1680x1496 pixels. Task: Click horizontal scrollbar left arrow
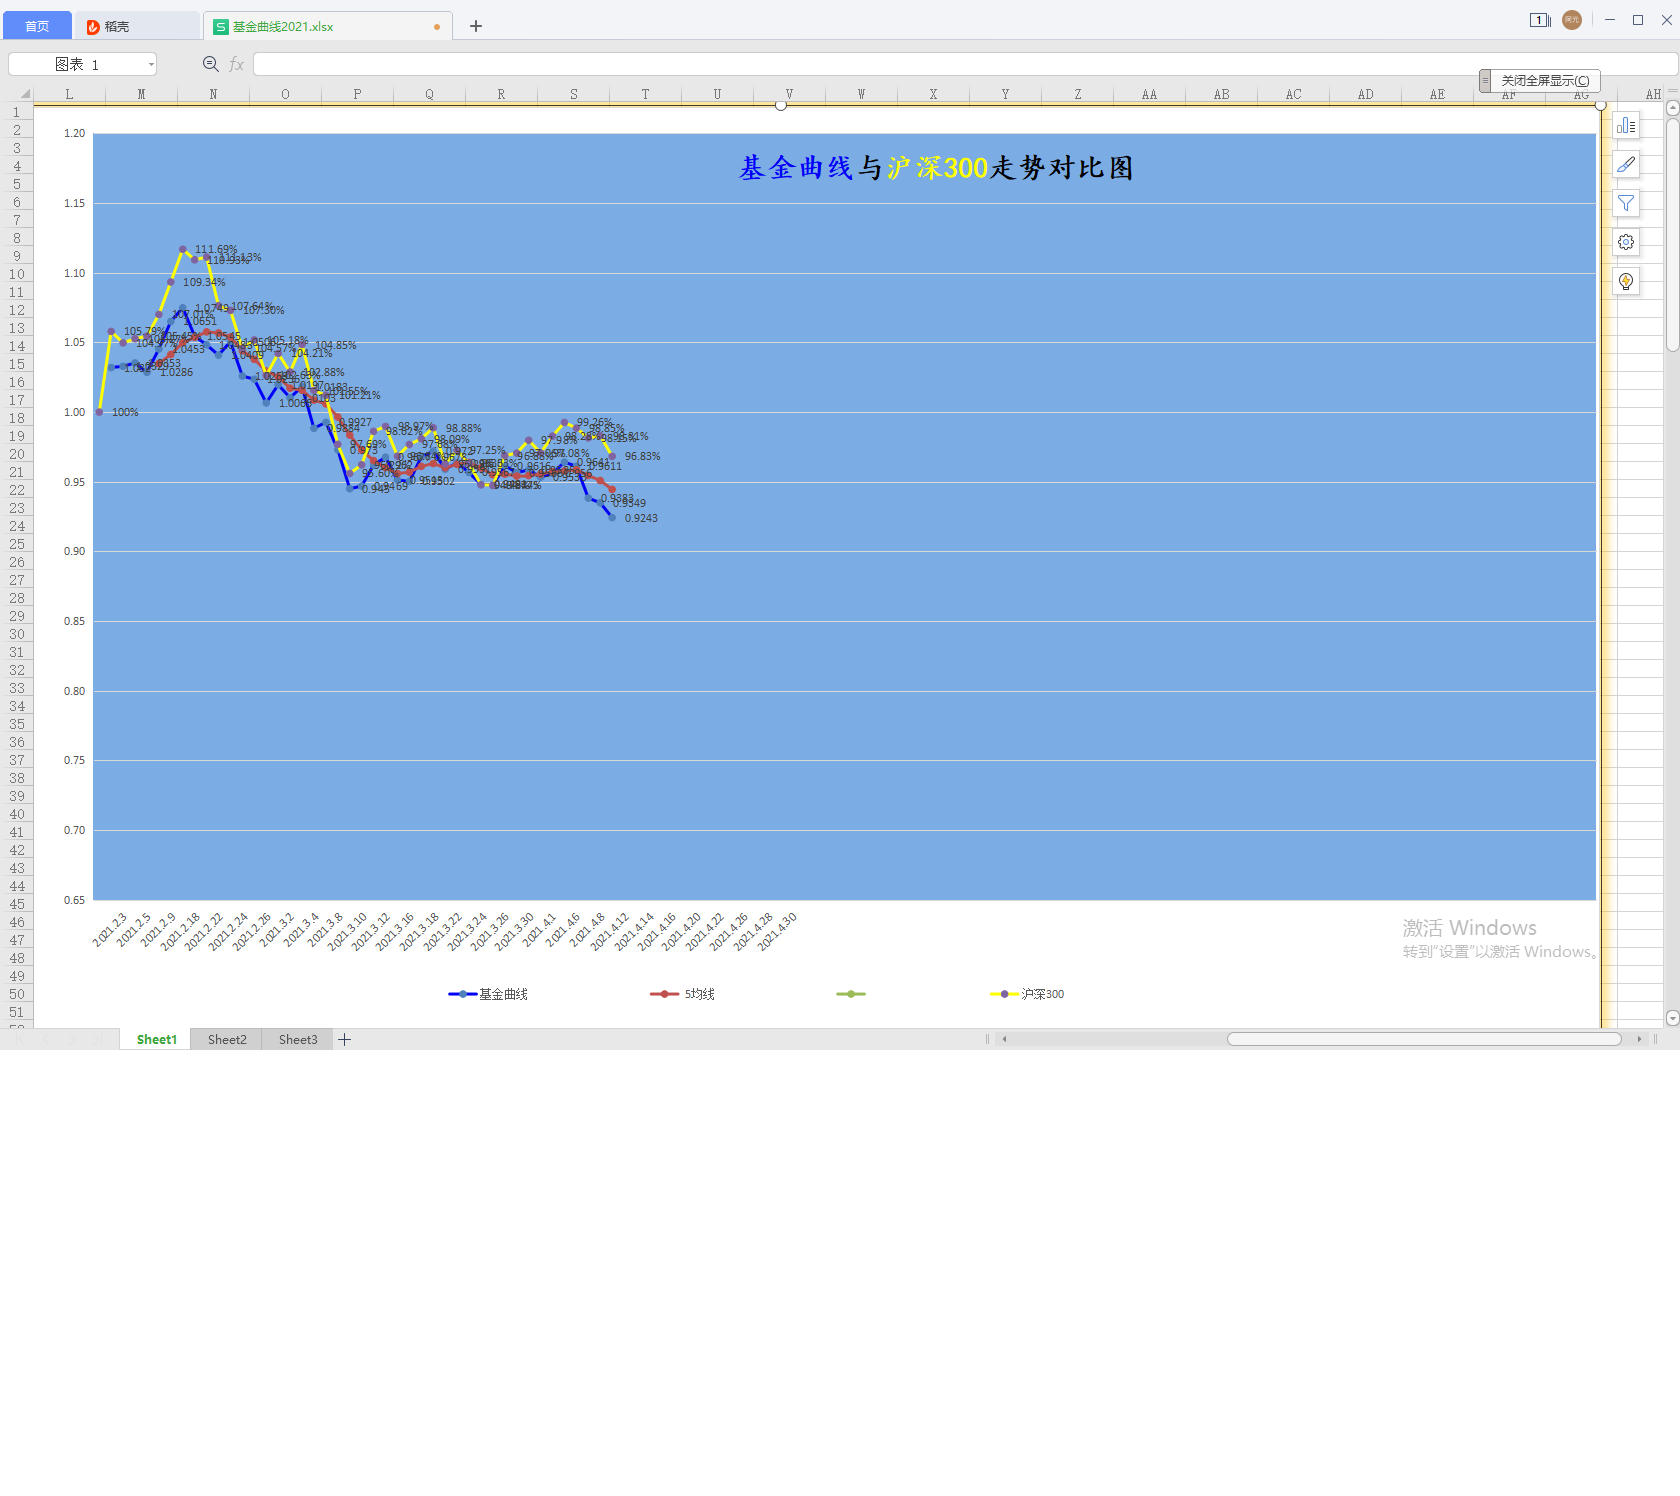click(x=1004, y=1039)
